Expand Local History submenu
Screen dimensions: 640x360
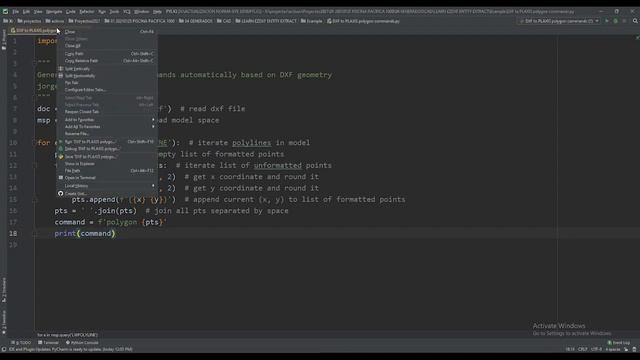pos(107,186)
